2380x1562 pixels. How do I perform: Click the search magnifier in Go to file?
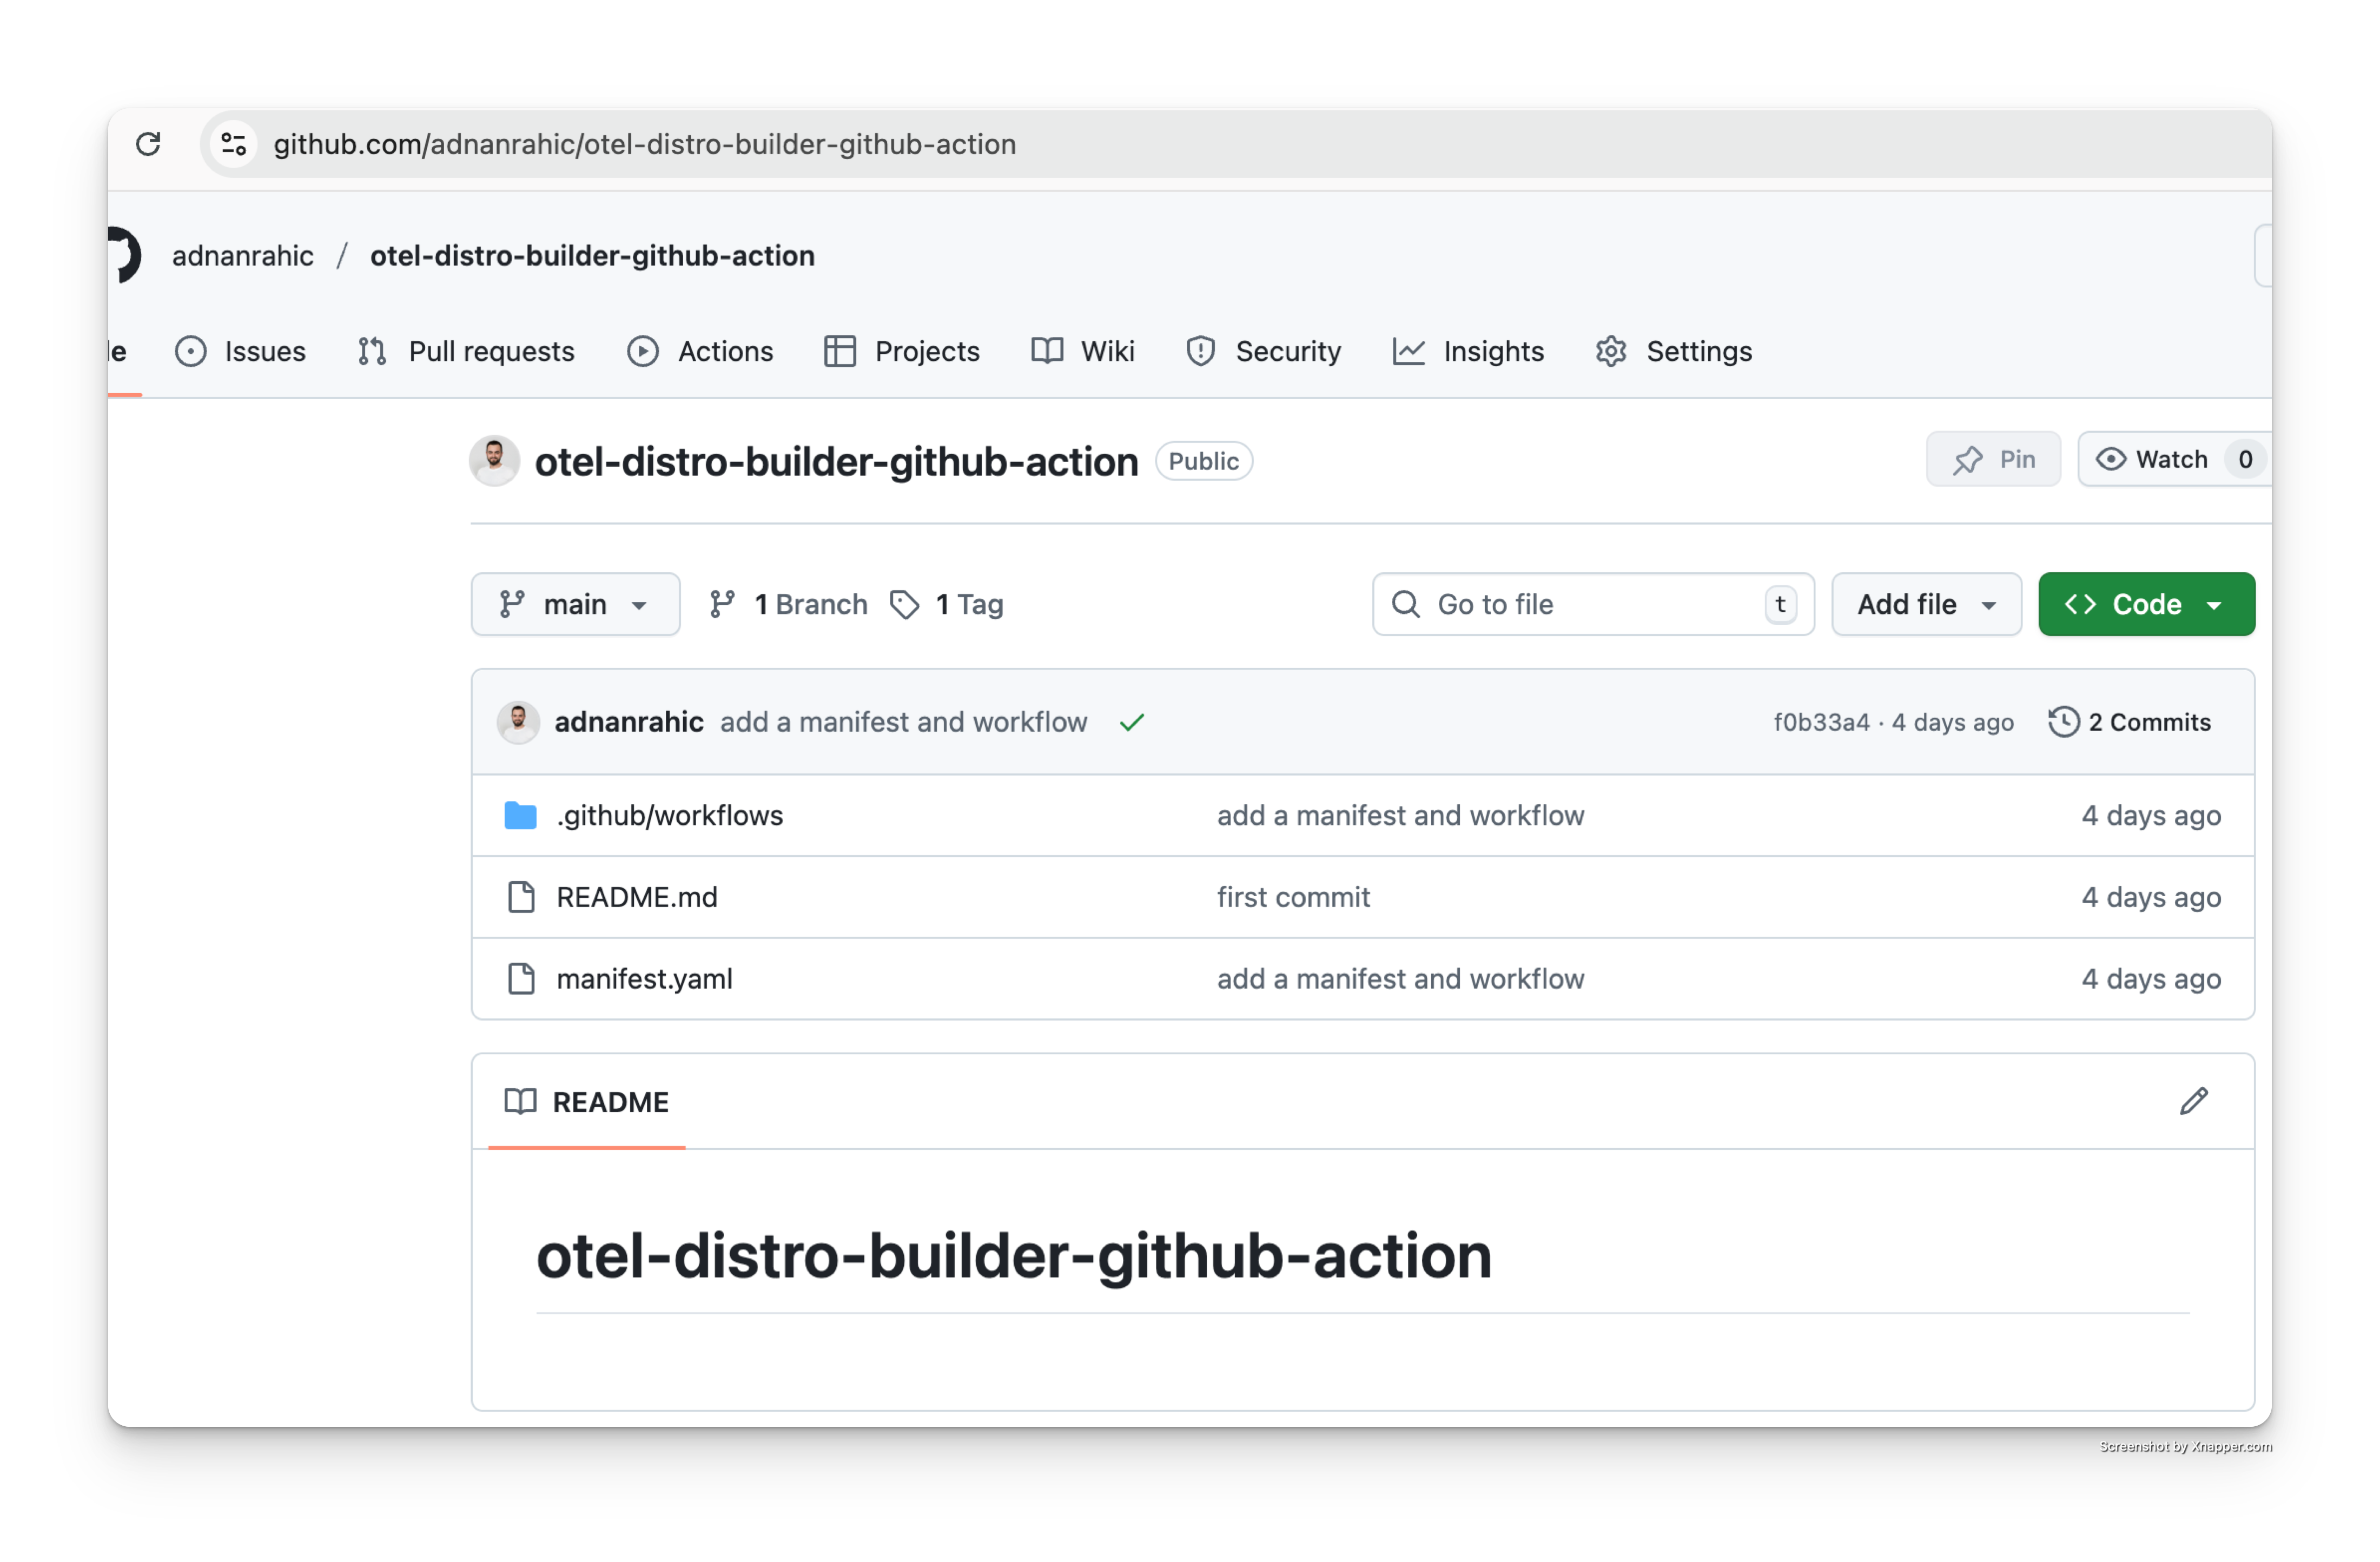coord(1405,604)
